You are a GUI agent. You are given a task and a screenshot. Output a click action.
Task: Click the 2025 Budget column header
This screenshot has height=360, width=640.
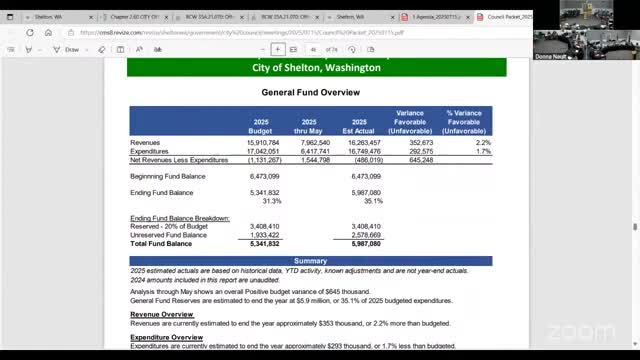(260, 127)
